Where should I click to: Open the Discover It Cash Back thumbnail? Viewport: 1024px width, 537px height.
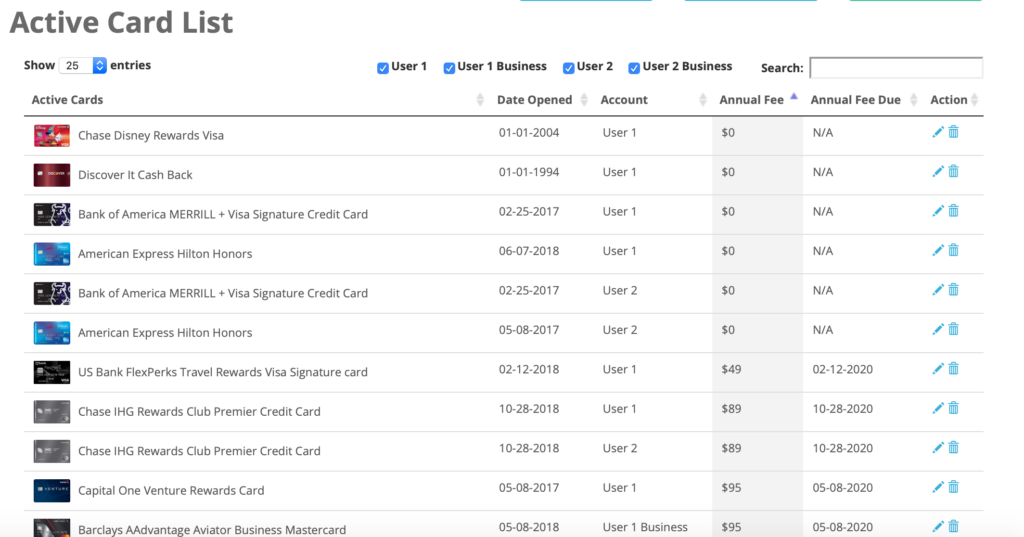click(52, 175)
